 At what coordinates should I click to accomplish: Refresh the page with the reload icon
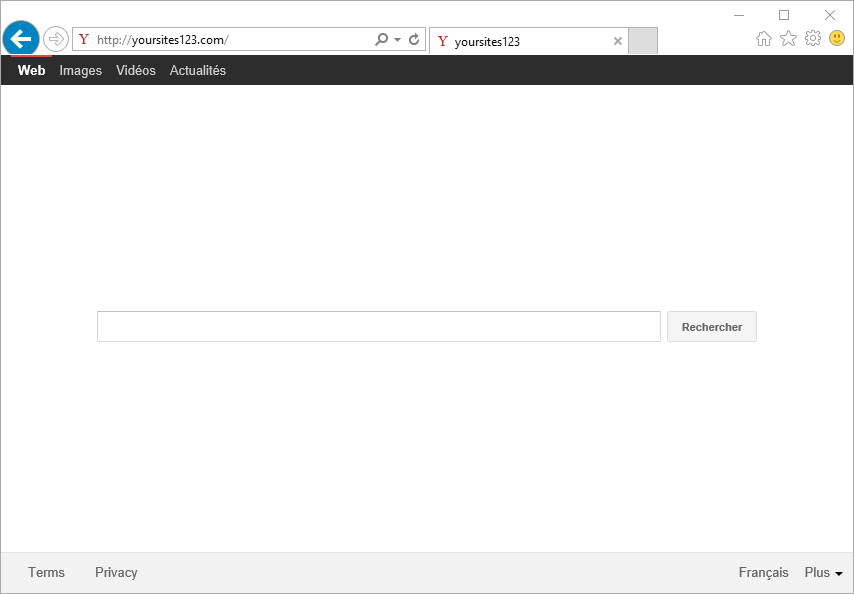click(x=414, y=39)
